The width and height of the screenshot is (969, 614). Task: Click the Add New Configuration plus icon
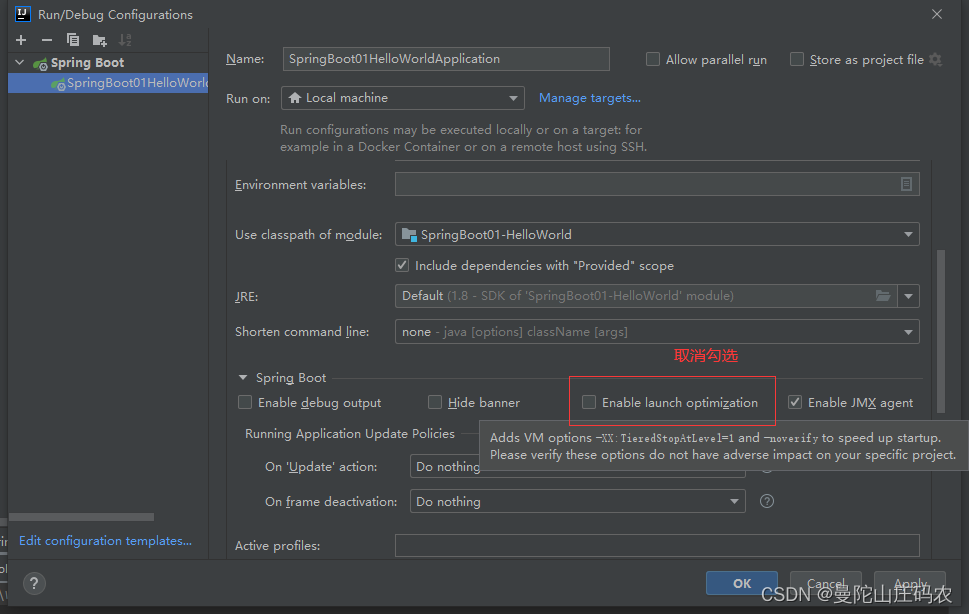click(x=21, y=40)
